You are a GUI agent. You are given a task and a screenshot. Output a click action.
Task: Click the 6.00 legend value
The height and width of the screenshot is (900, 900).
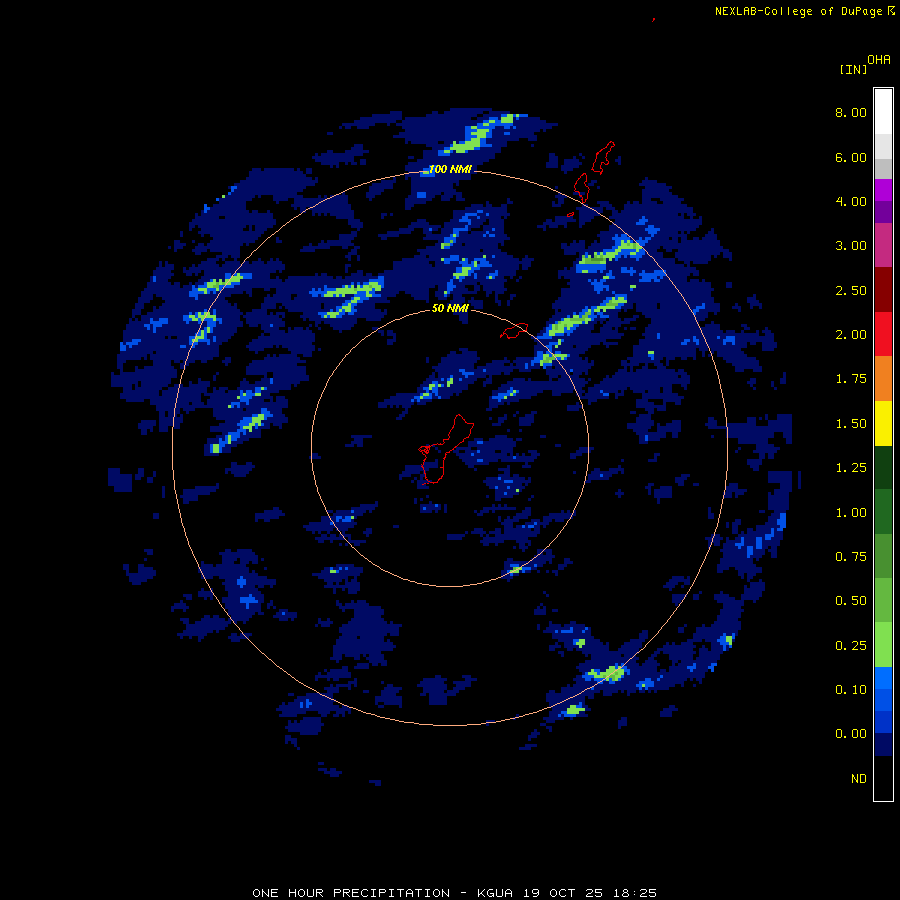click(851, 157)
